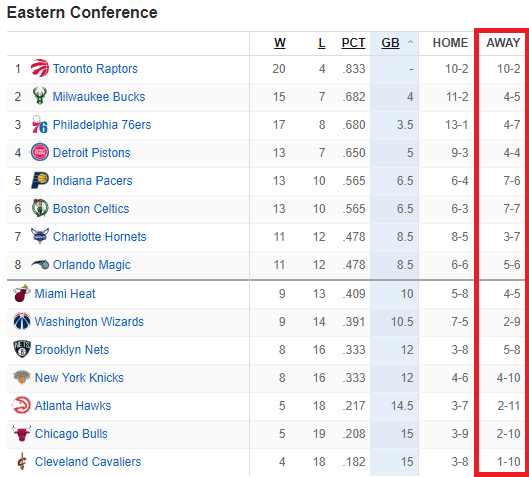
Task: Sort table by PCT column header
Action: point(353,43)
